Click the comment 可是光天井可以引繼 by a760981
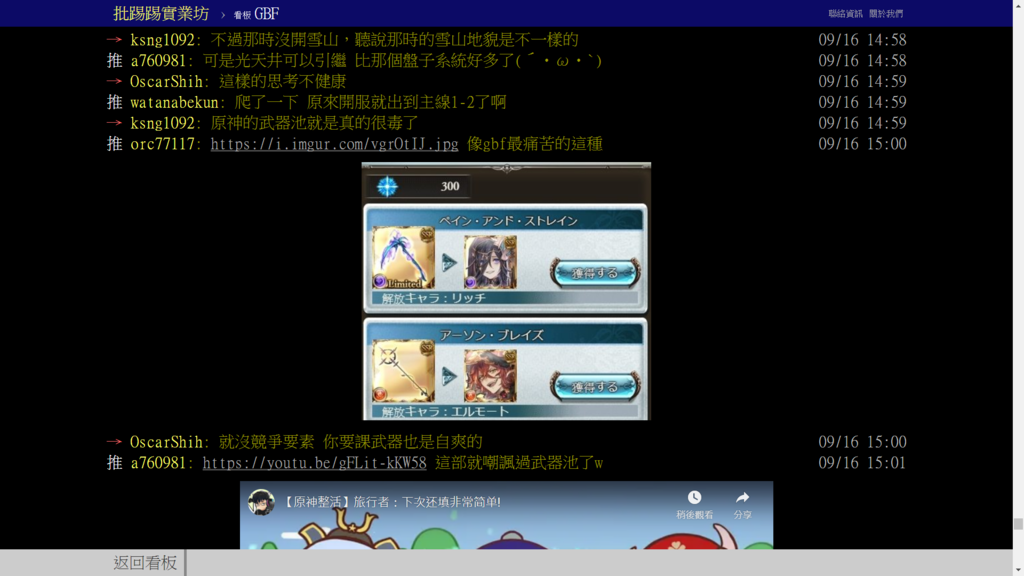1024x576 pixels. [x=402, y=60]
